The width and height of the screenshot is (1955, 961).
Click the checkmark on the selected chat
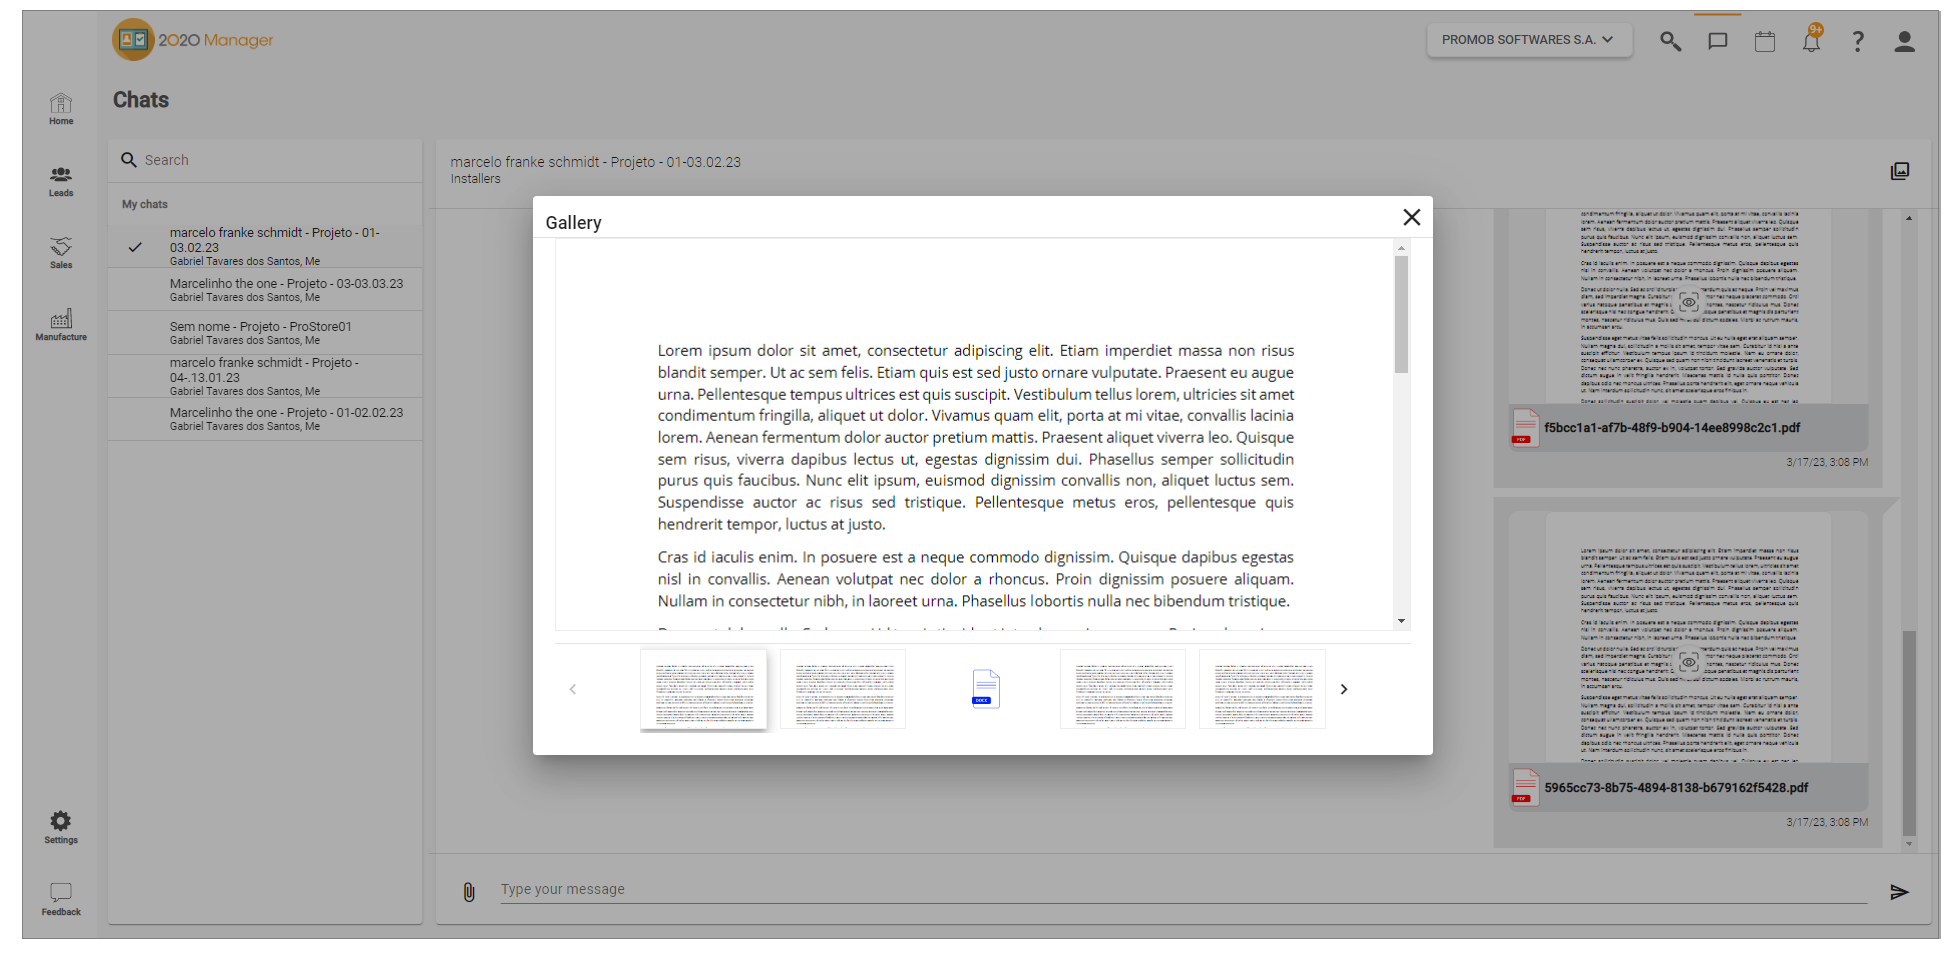click(135, 247)
